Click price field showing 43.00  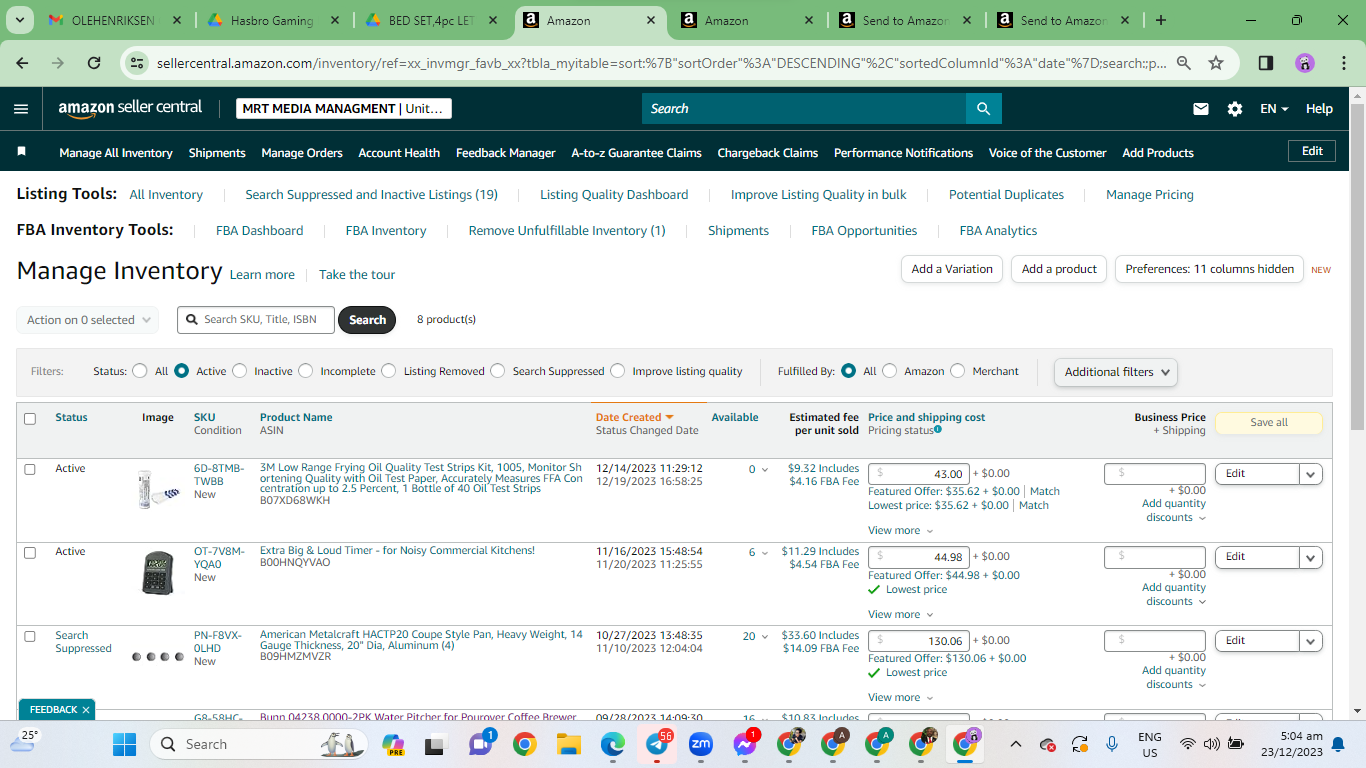(x=918, y=474)
